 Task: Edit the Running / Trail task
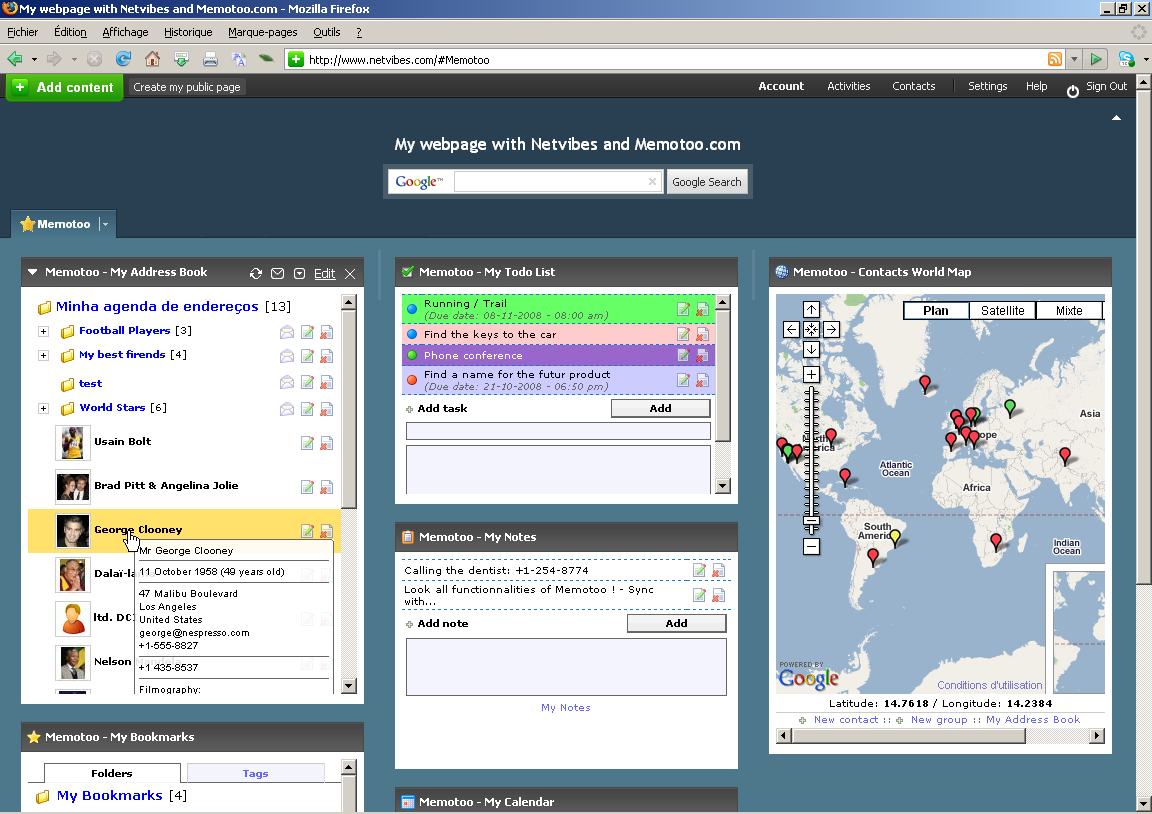683,309
